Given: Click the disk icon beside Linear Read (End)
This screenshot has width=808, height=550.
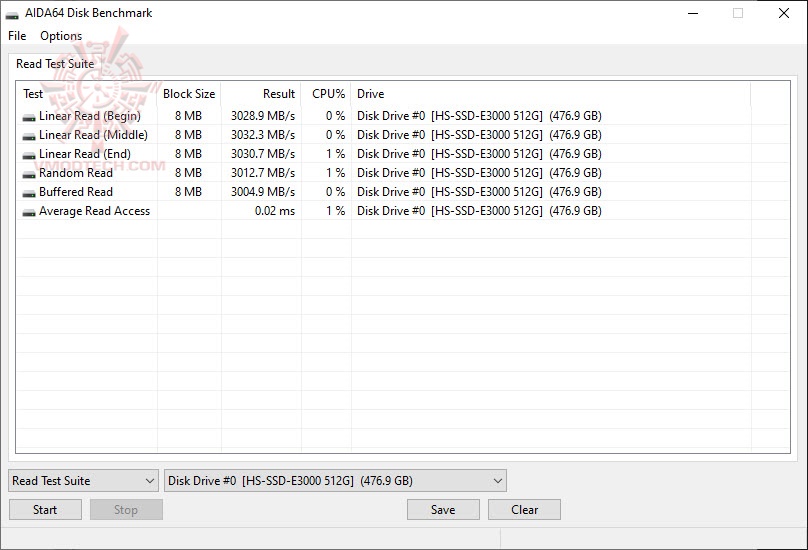Looking at the screenshot, I should click(x=29, y=156).
